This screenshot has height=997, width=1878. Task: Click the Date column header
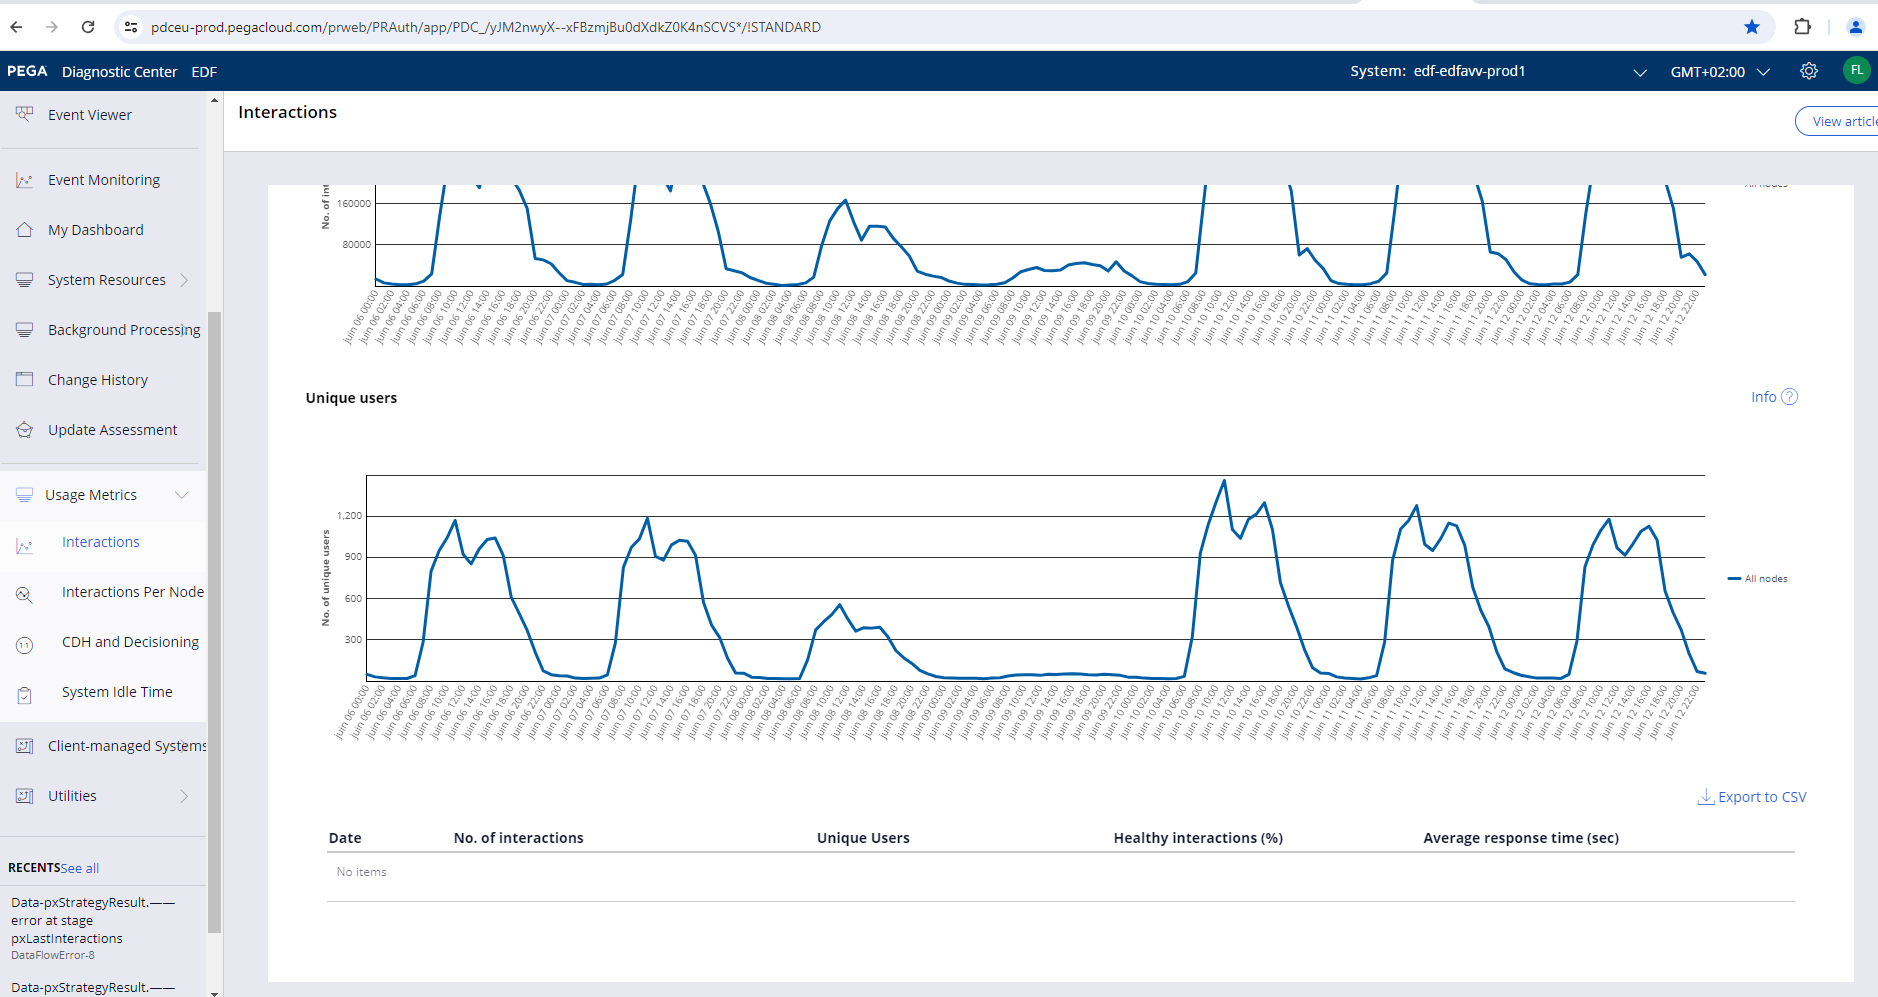pos(345,838)
